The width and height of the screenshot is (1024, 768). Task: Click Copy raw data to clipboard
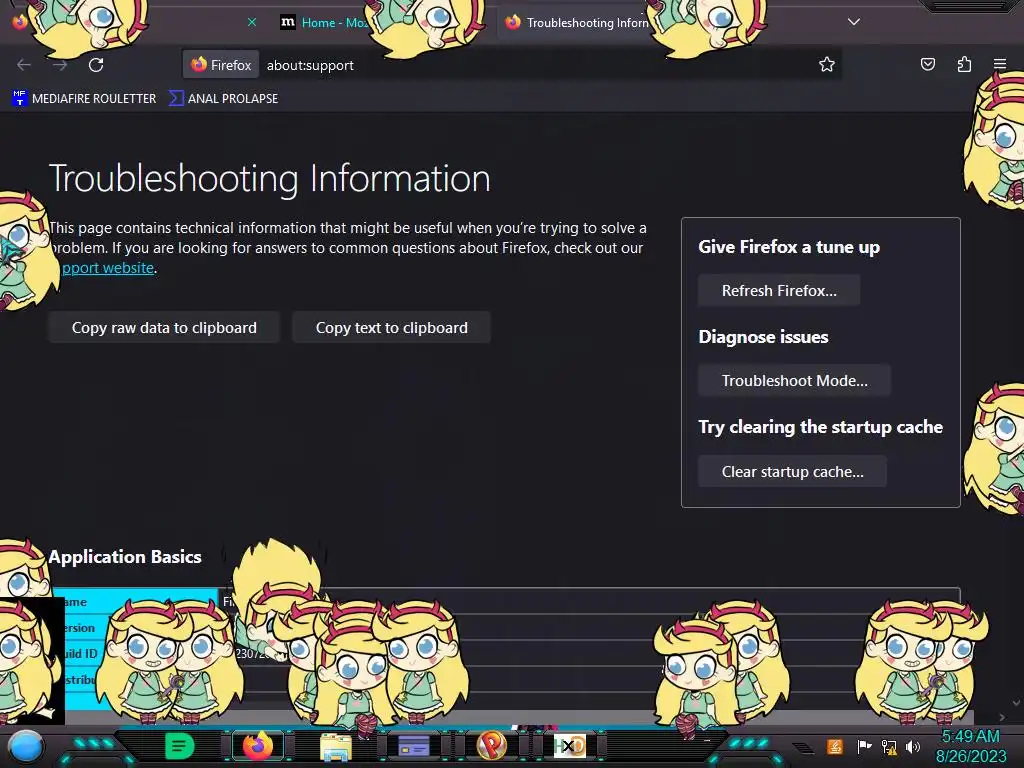click(164, 328)
